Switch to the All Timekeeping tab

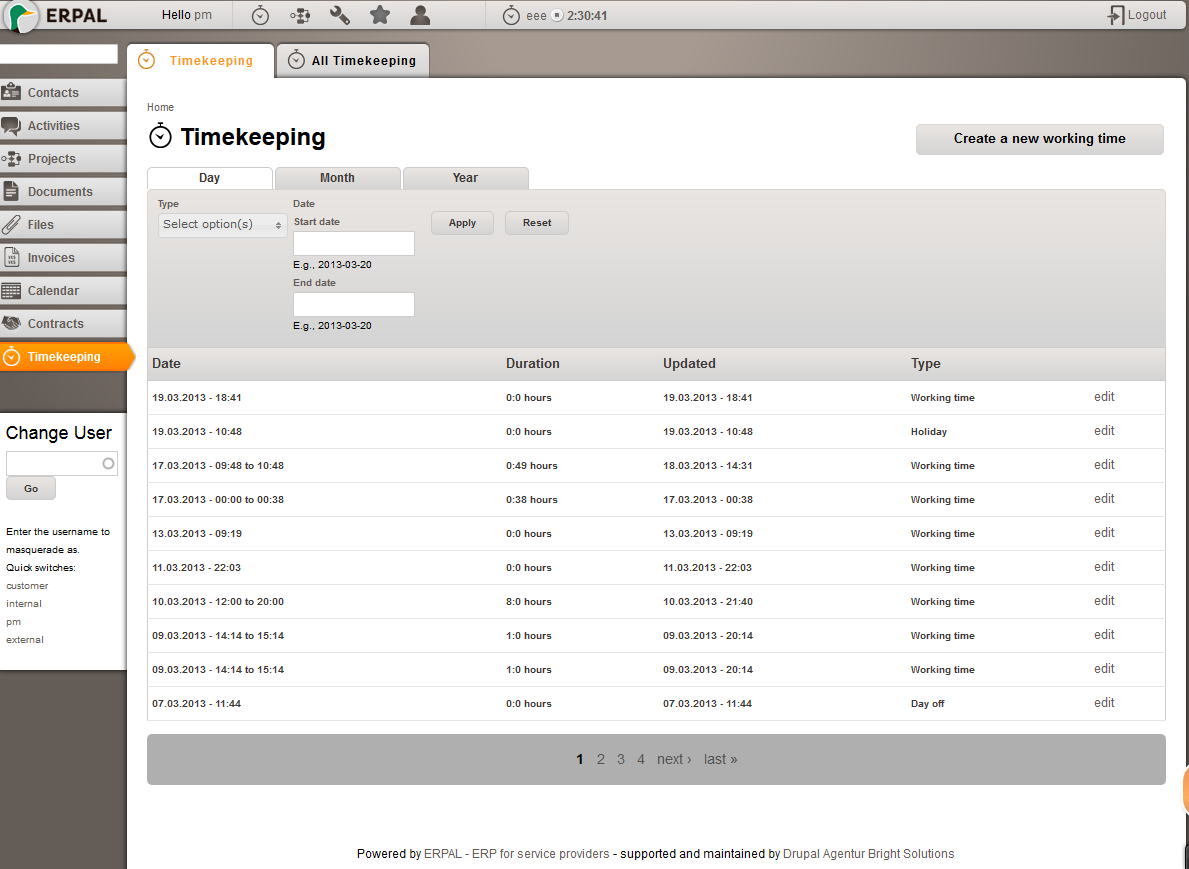[x=353, y=61]
